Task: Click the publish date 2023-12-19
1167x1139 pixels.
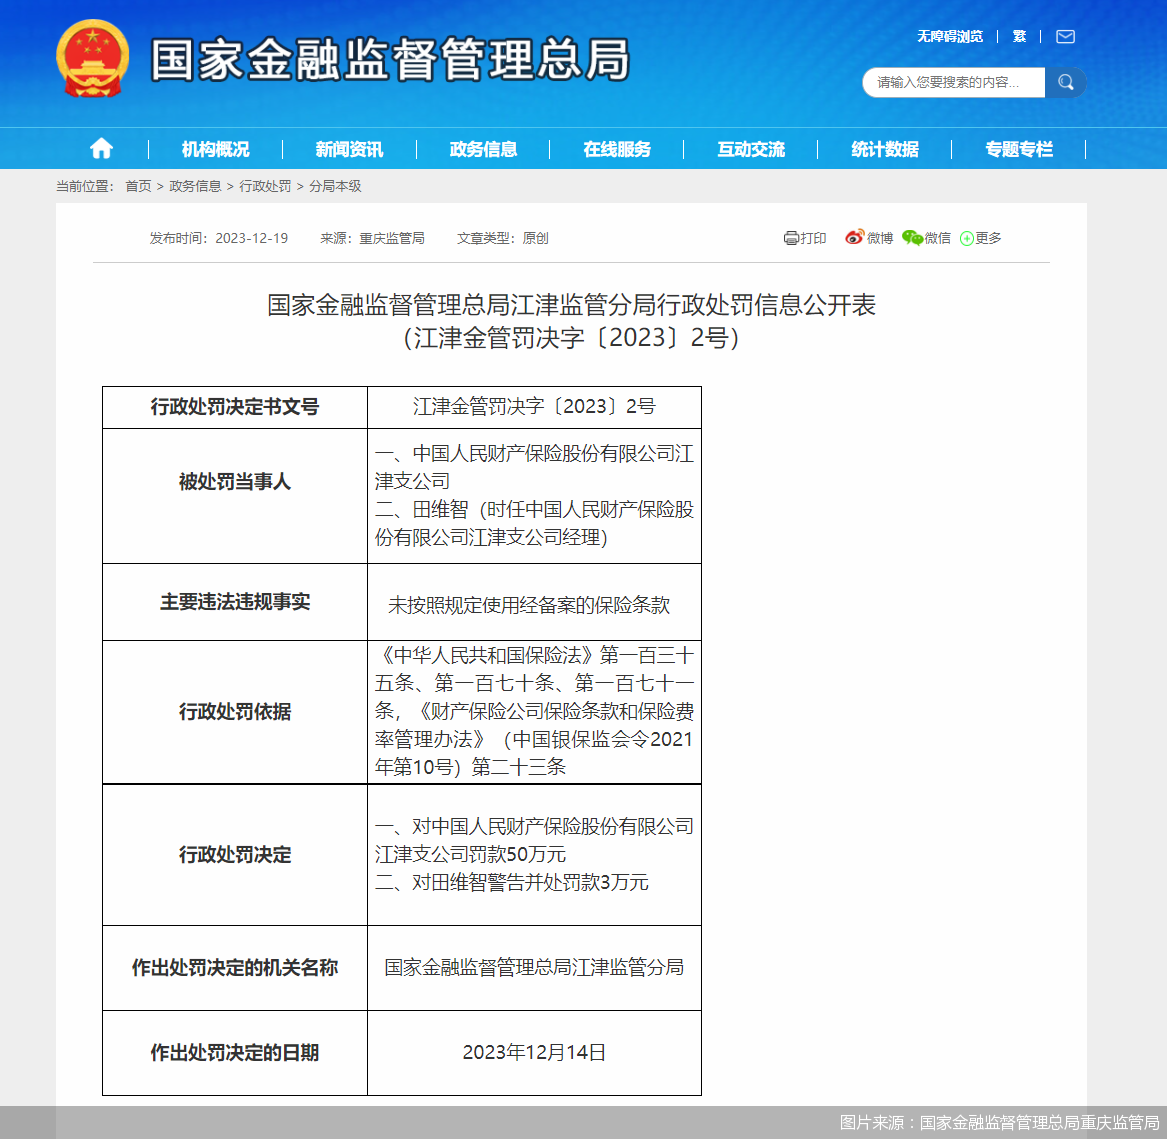Action: tap(252, 238)
